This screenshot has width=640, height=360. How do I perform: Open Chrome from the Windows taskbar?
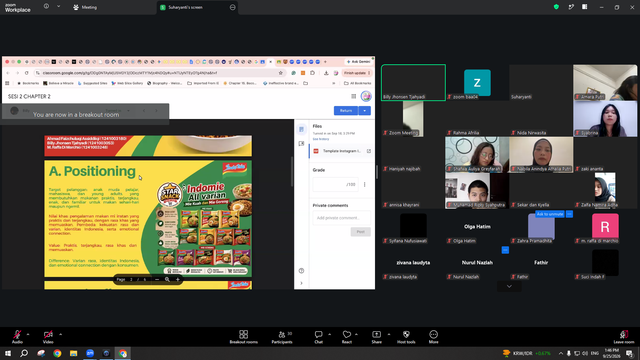pos(57,353)
